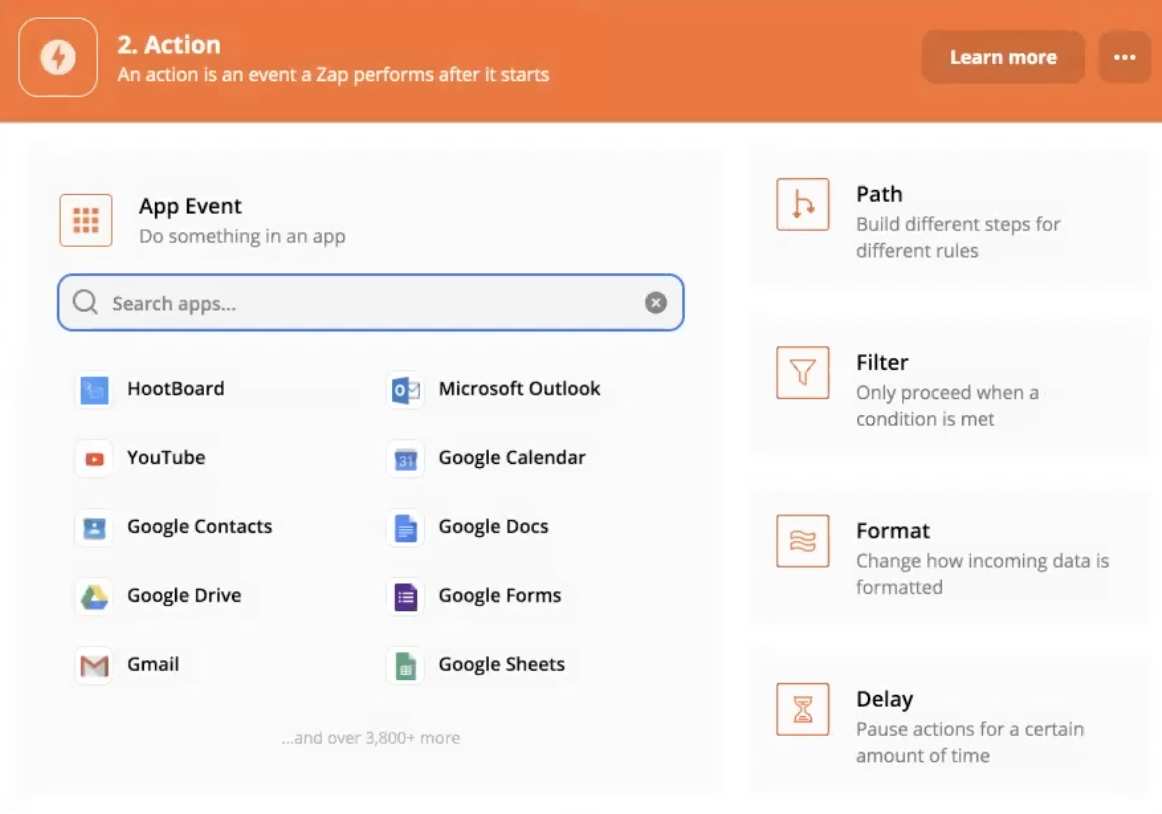
Task: Click the App Event grid icon
Action: coord(86,220)
